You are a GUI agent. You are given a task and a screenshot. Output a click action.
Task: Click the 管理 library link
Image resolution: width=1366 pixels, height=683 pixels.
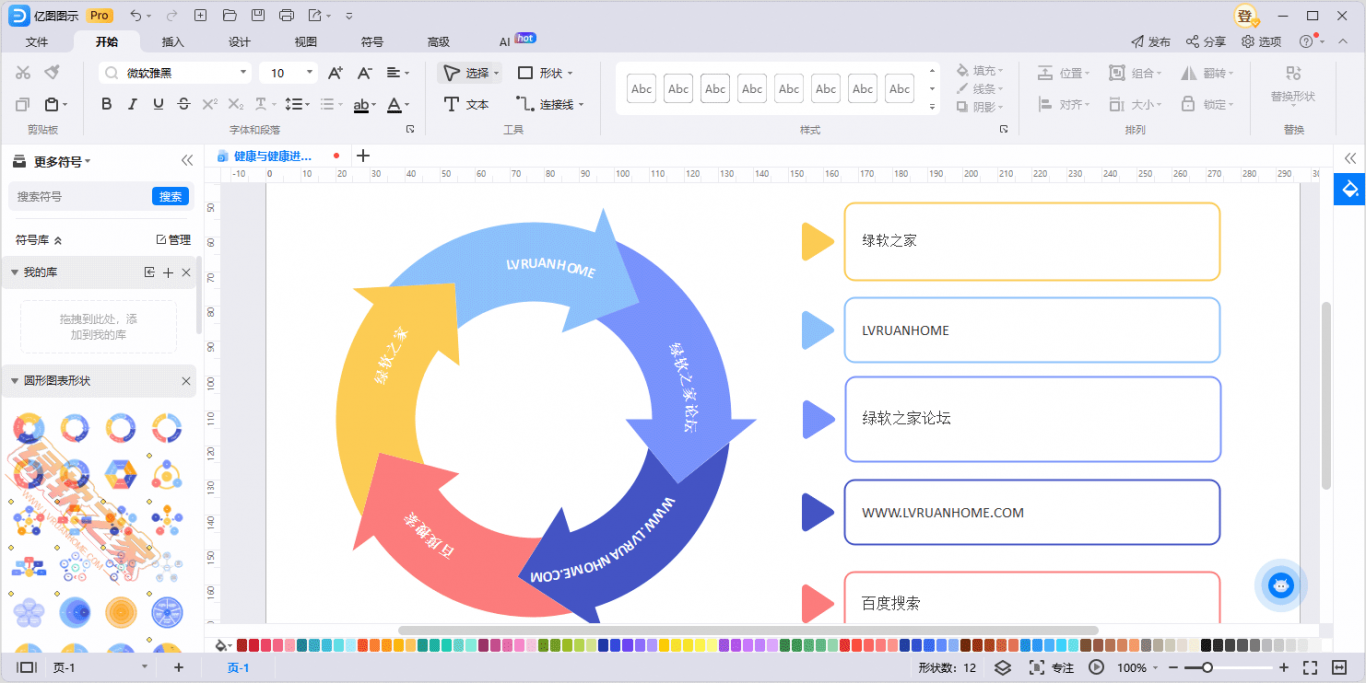pos(173,240)
